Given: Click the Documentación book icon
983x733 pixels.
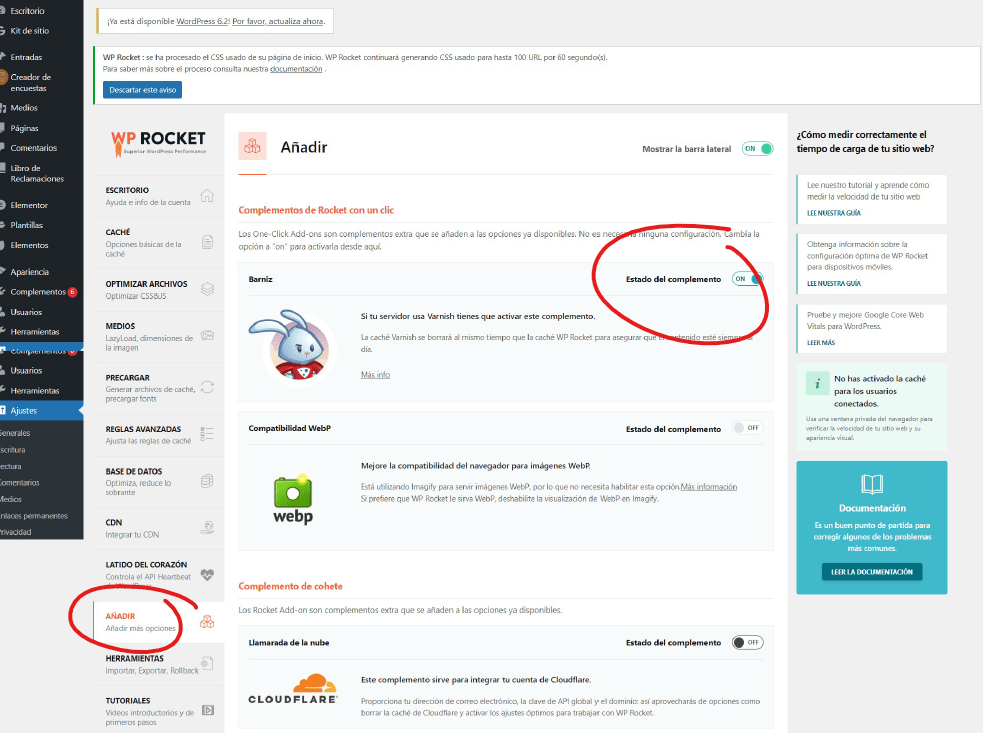Looking at the screenshot, I should click(x=872, y=484).
